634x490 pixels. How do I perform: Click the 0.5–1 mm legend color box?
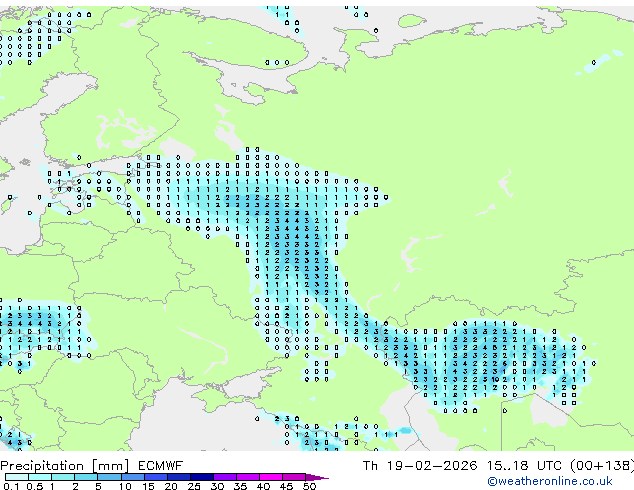pyautogui.click(x=40, y=477)
